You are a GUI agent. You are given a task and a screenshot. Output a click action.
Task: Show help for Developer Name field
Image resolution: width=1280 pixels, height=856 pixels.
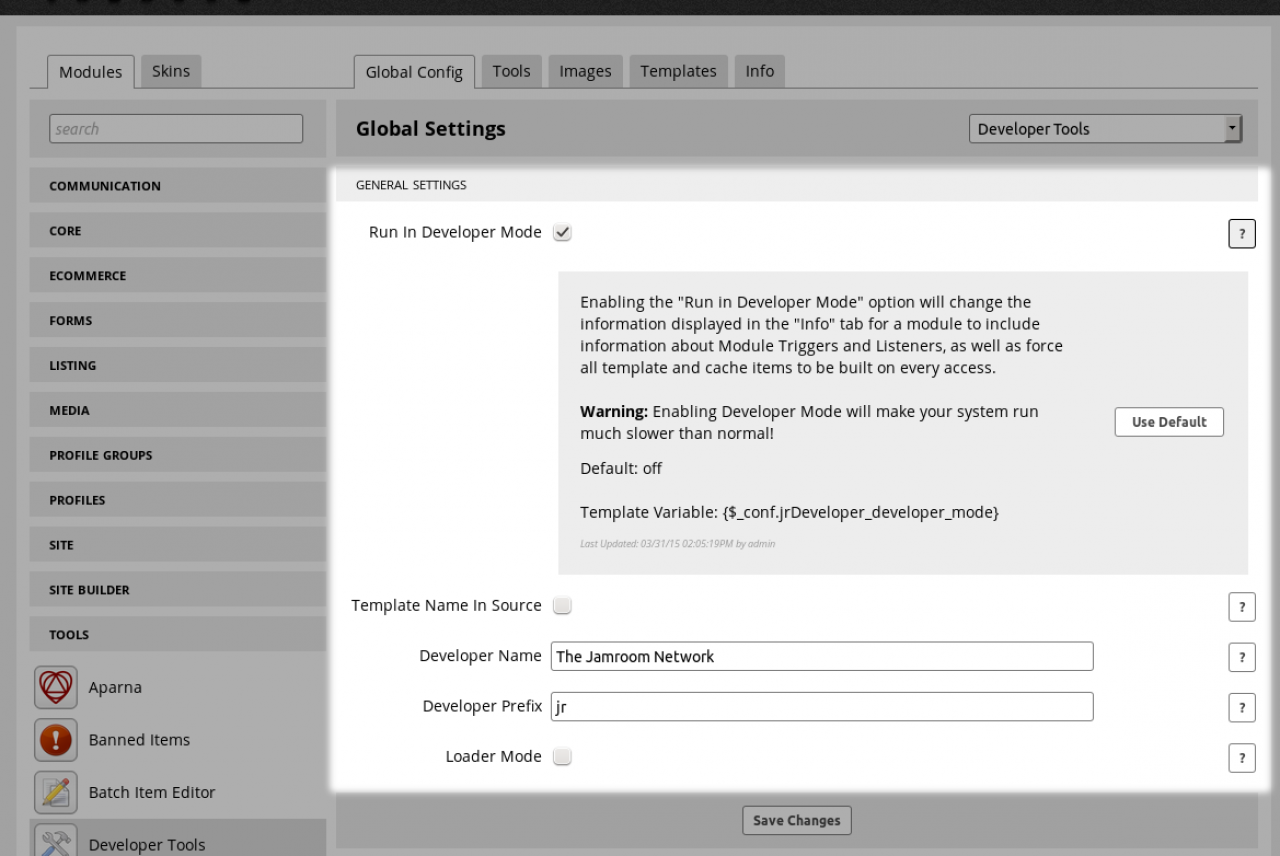pos(1241,657)
